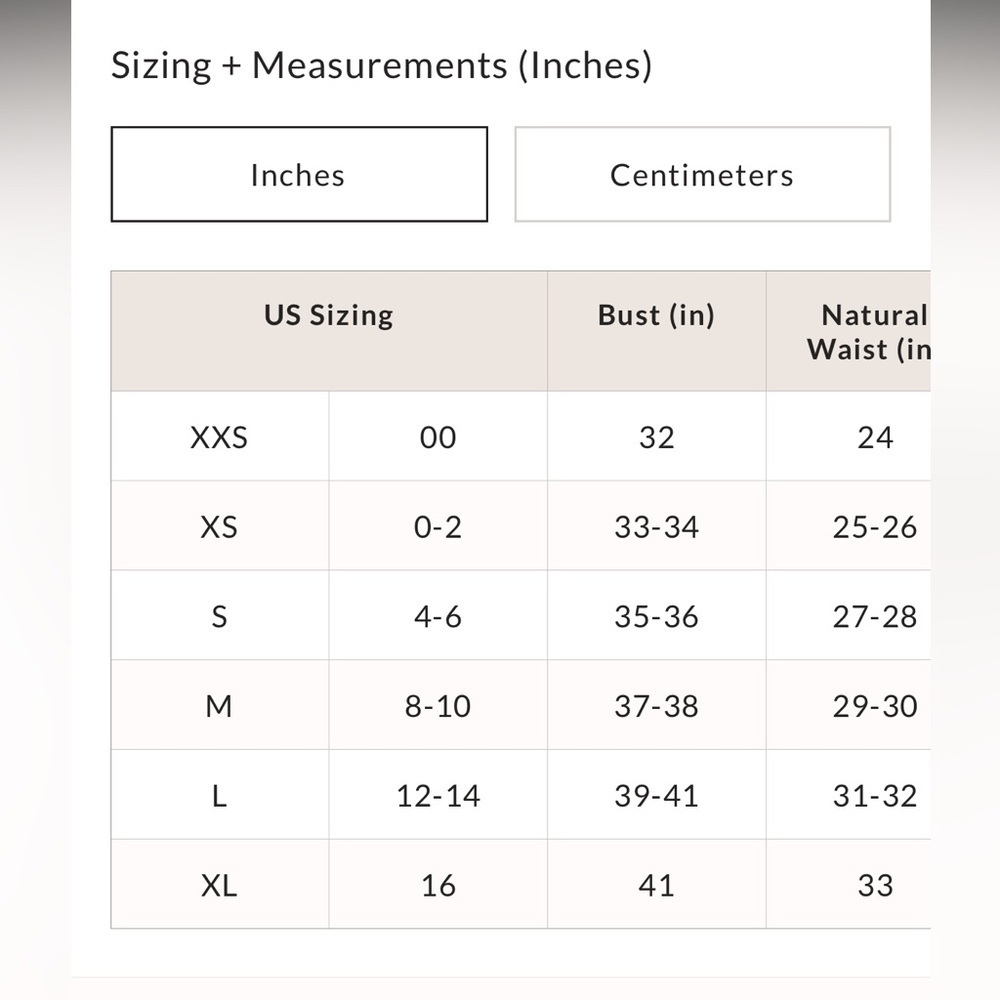This screenshot has height=1000, width=1000.
Task: Click the US Sizing column header
Action: point(329,331)
